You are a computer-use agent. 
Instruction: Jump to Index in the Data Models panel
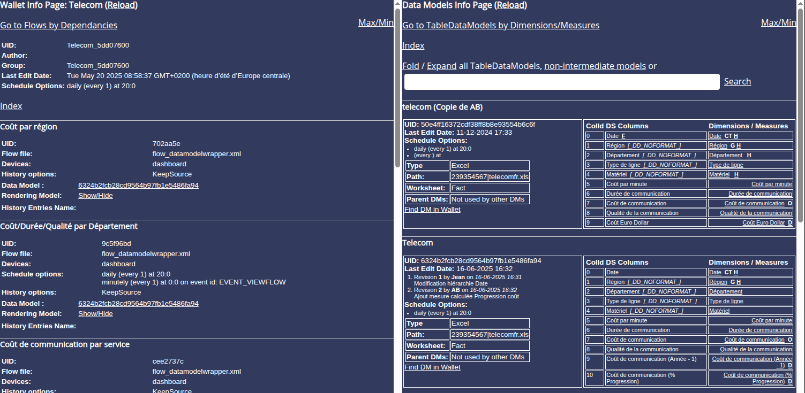click(x=413, y=46)
